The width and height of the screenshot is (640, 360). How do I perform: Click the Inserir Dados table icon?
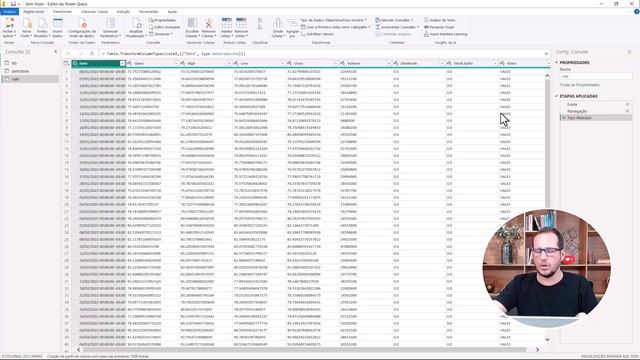58,24
